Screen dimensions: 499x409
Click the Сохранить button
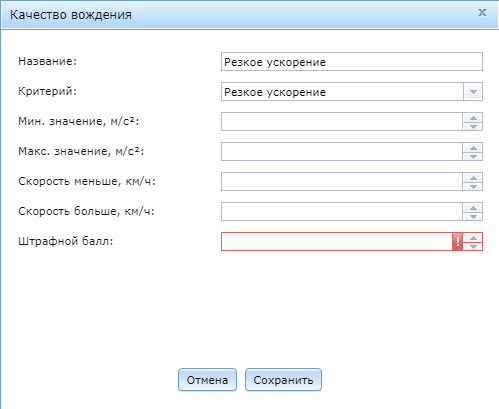(x=283, y=380)
